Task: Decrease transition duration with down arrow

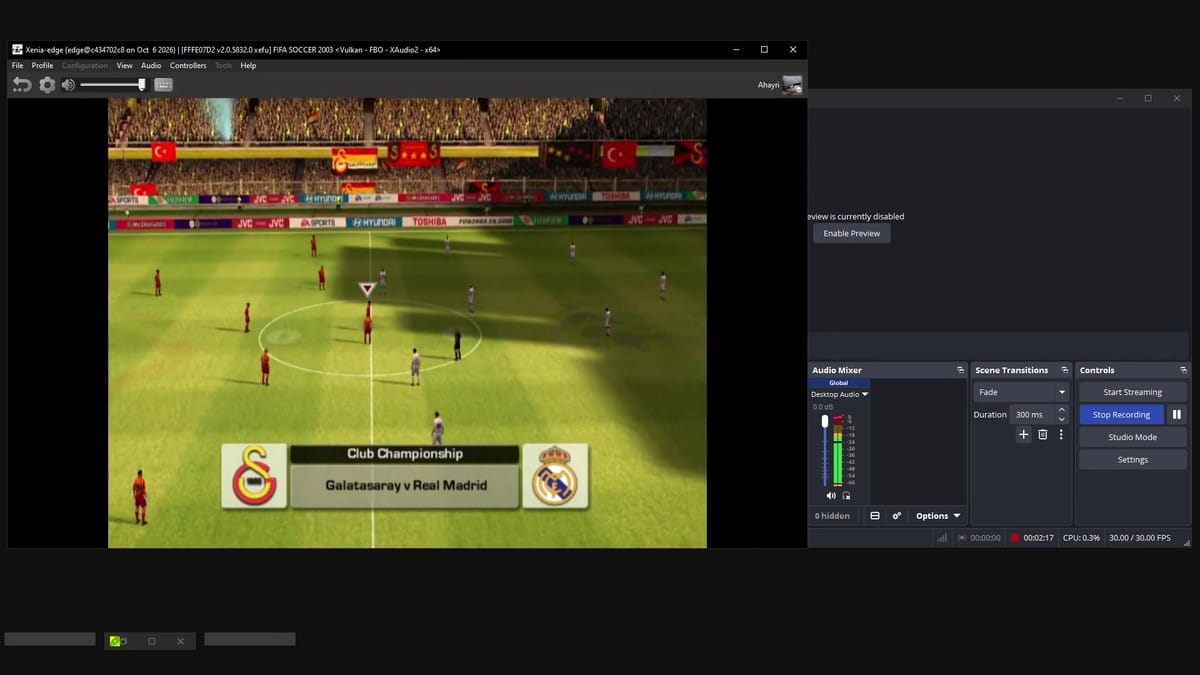Action: point(1062,419)
